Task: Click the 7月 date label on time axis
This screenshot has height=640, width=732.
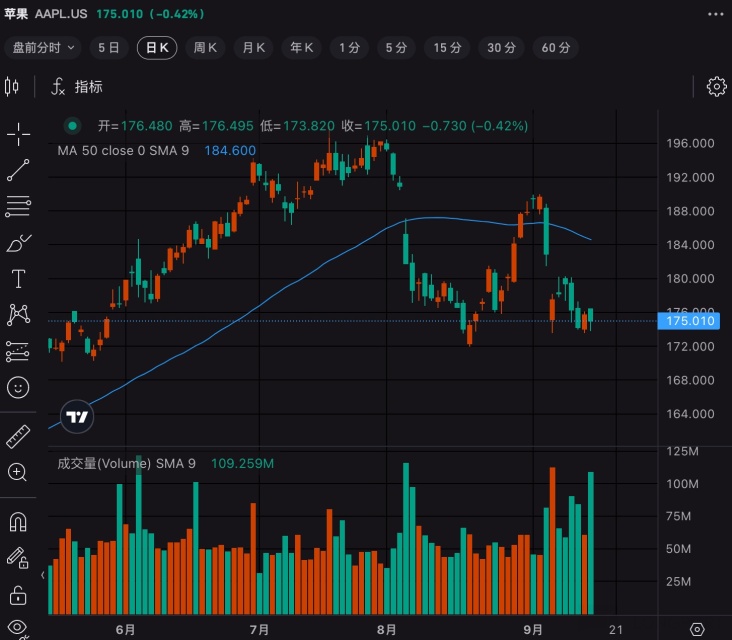Action: [x=259, y=630]
